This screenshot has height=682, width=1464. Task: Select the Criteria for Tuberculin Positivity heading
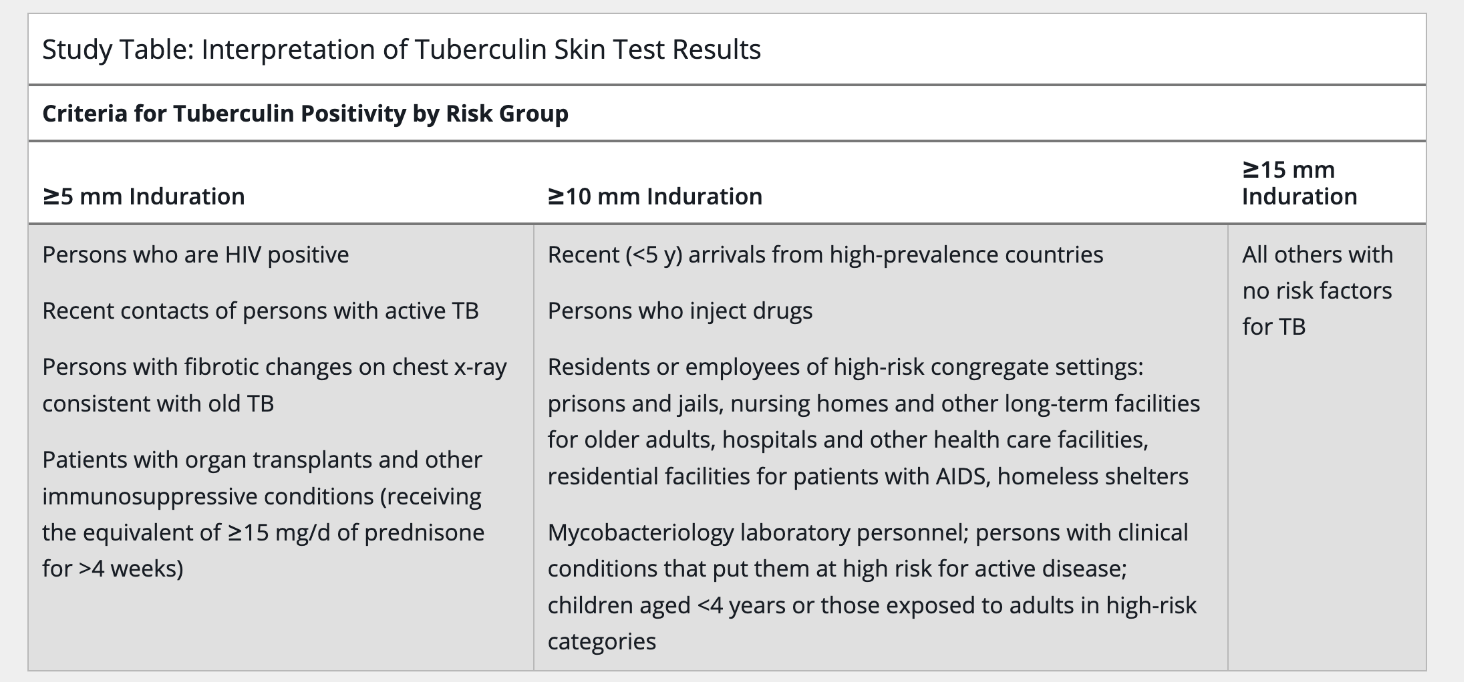(x=305, y=114)
